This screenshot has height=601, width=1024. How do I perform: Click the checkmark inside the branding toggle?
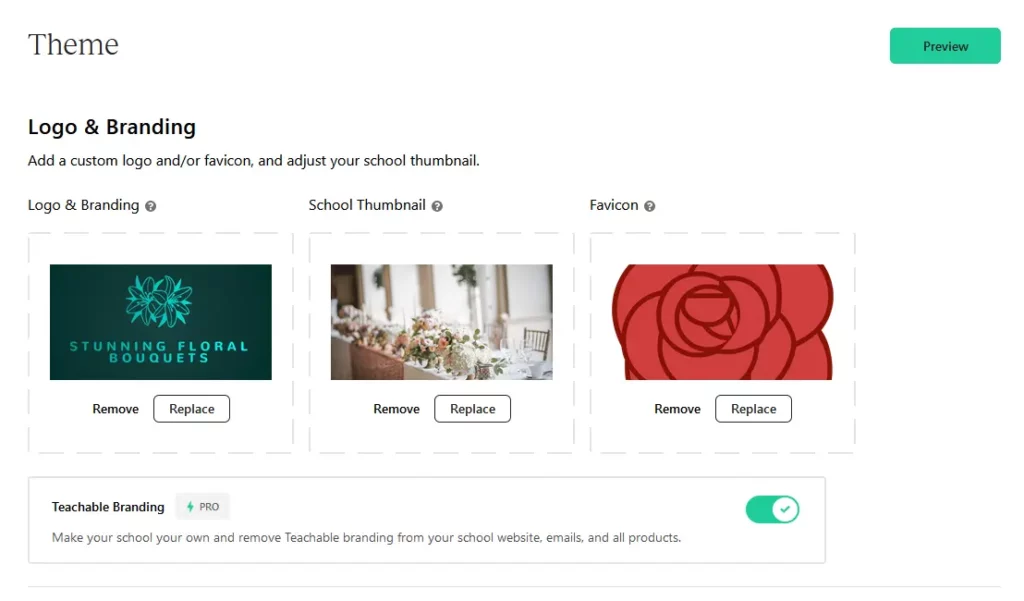pyautogui.click(x=783, y=509)
